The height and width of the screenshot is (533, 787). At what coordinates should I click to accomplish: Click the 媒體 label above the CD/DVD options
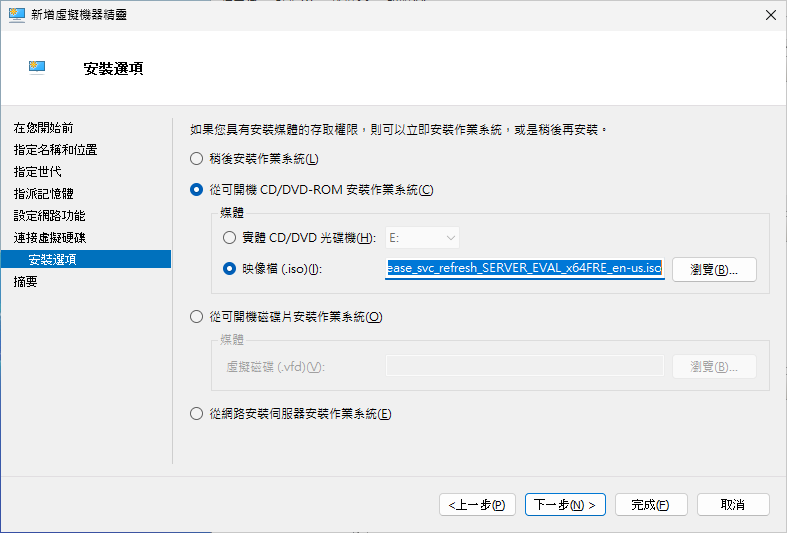[232, 213]
